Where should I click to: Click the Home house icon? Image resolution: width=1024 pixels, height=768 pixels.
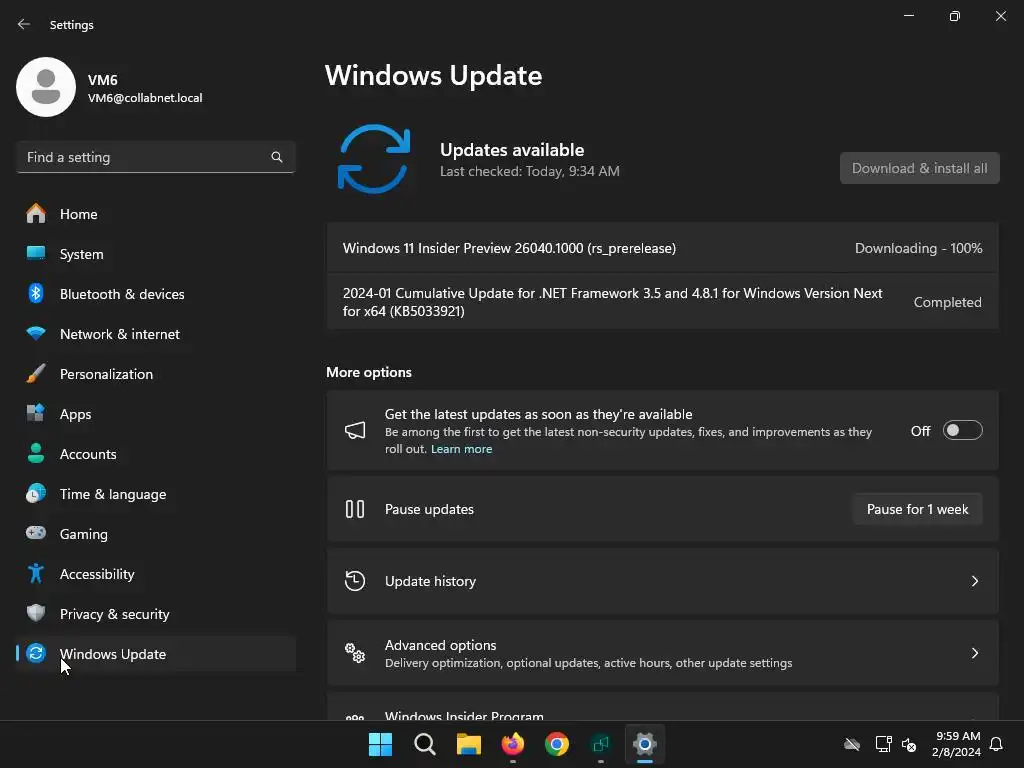click(x=36, y=214)
